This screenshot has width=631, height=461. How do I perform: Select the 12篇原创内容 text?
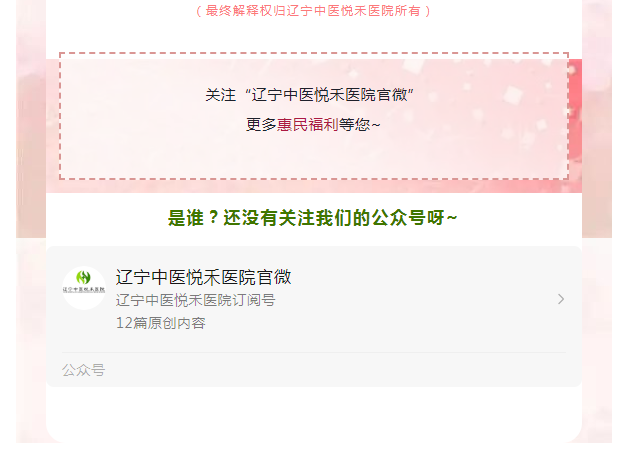[x=161, y=323]
